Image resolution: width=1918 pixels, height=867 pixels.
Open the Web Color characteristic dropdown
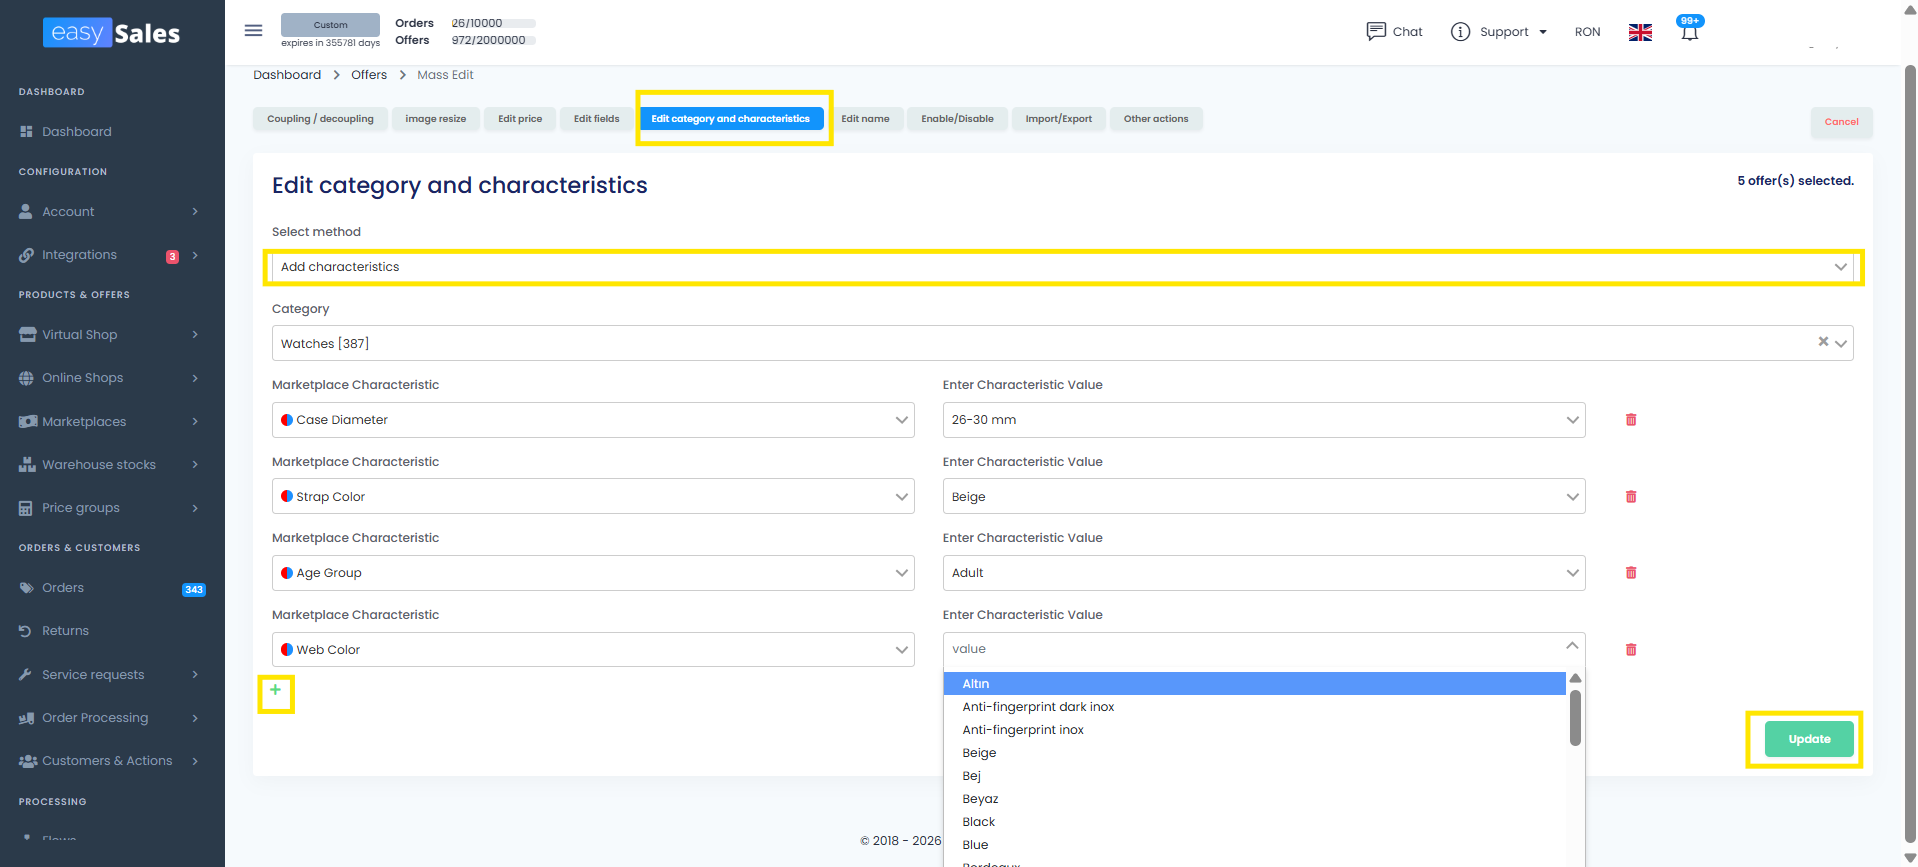point(593,650)
